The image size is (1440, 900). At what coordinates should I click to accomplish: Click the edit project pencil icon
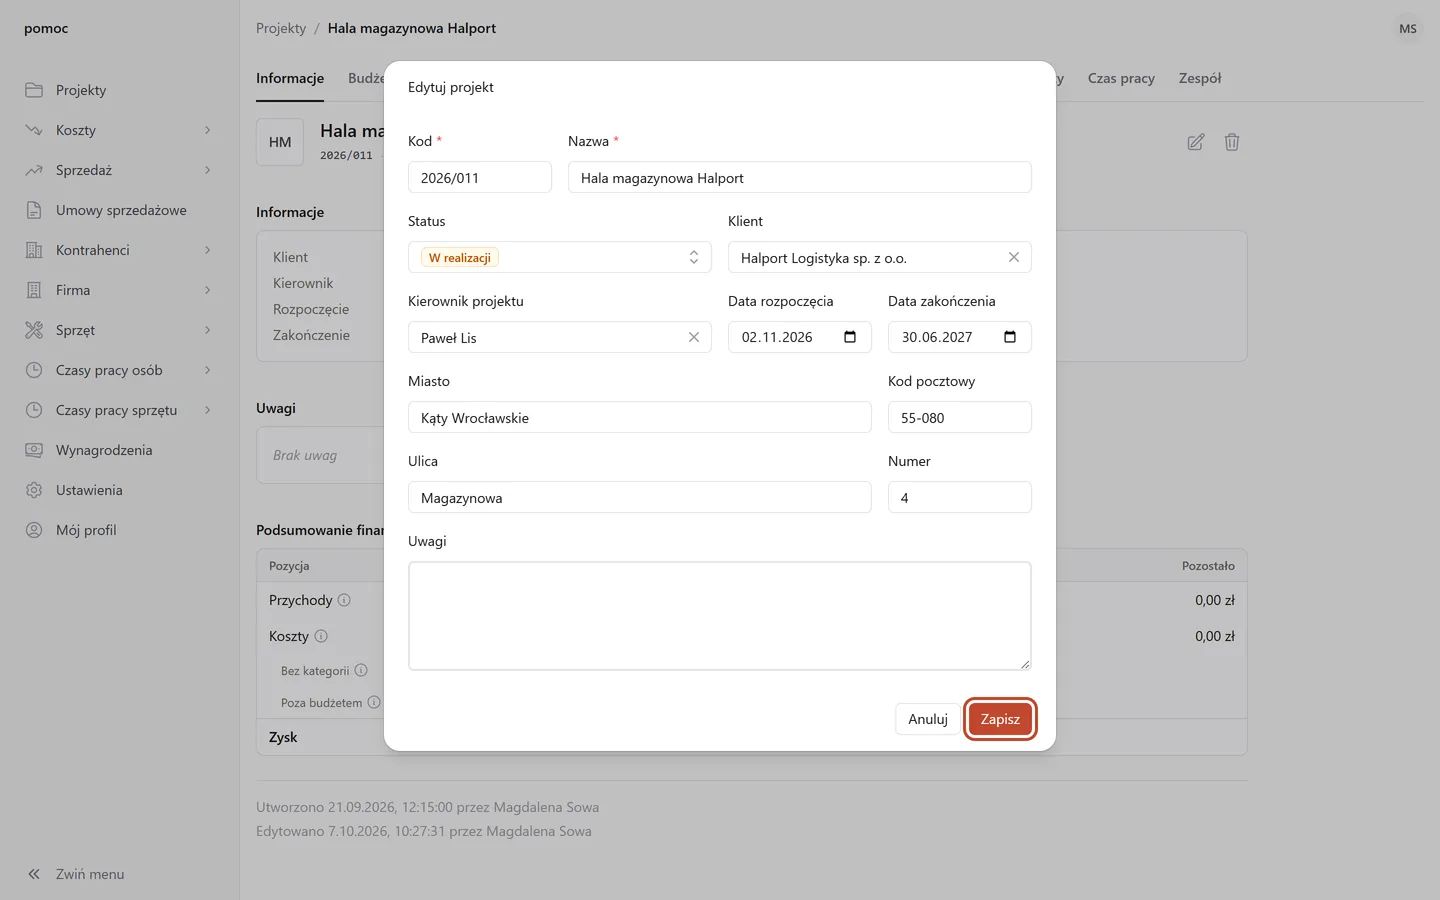(1196, 142)
